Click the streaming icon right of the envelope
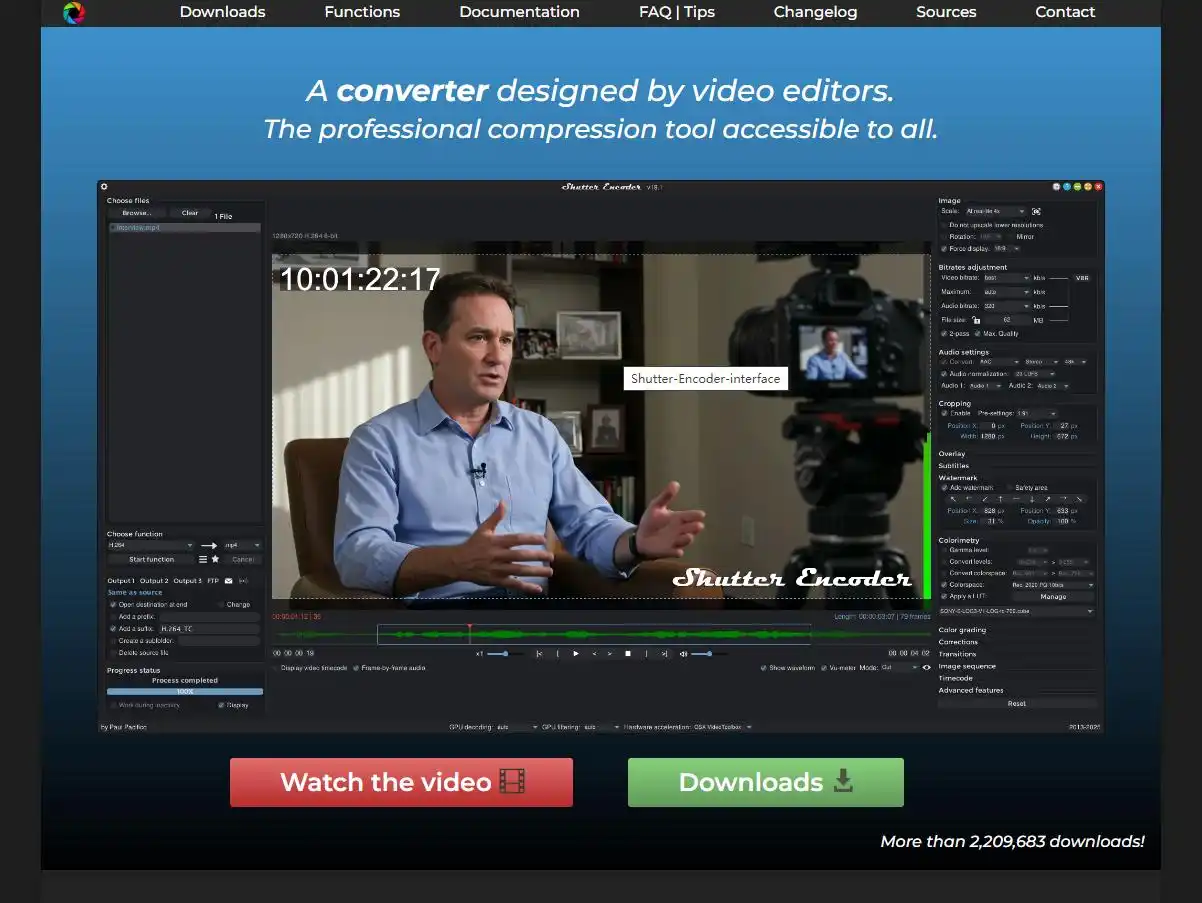 click(x=243, y=581)
